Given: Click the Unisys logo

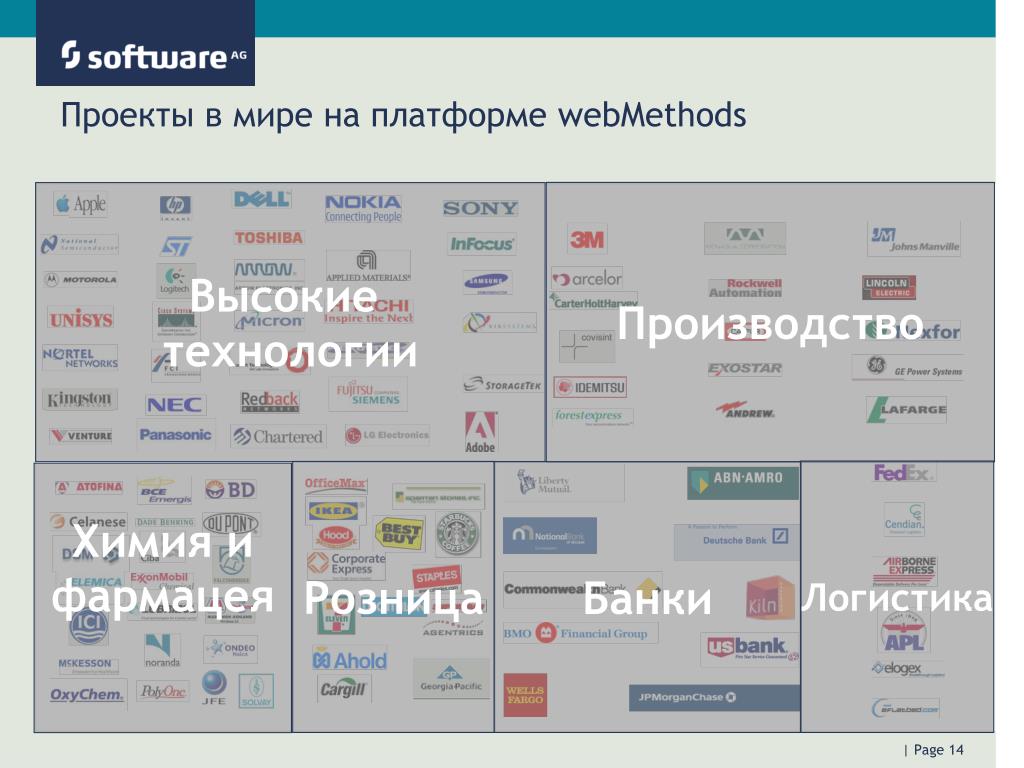Looking at the screenshot, I should point(81,319).
